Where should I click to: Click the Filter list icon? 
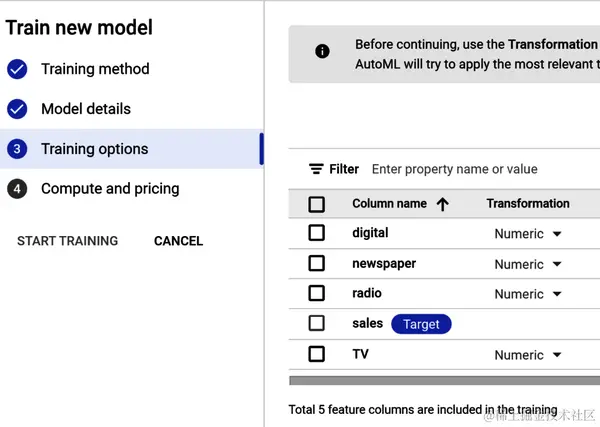click(x=316, y=169)
